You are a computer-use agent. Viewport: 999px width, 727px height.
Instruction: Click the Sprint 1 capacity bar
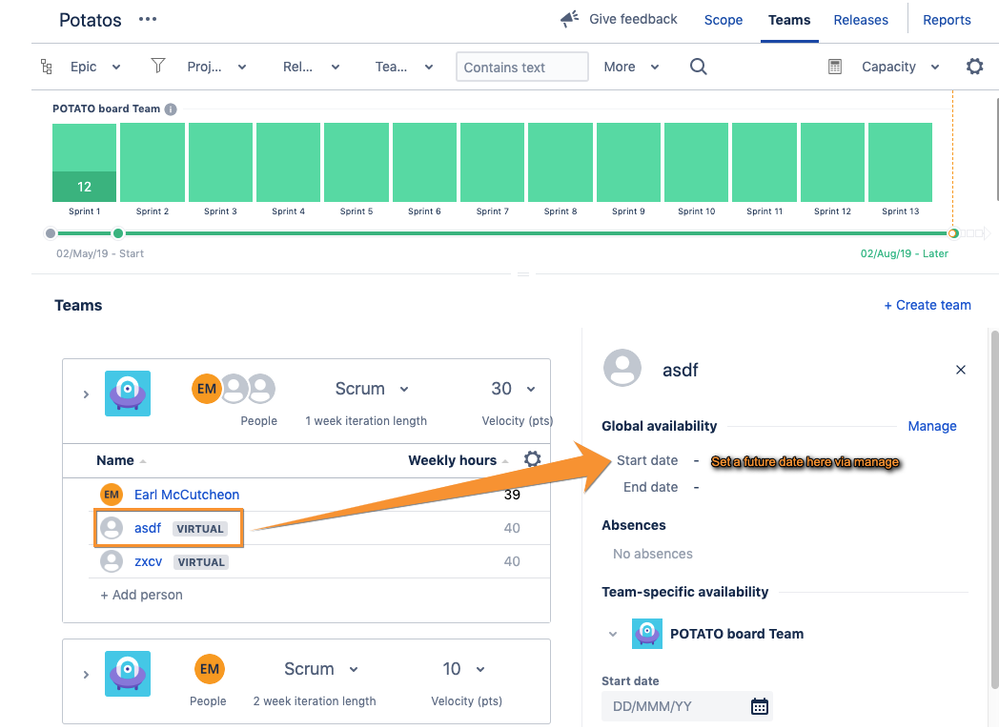[84, 162]
